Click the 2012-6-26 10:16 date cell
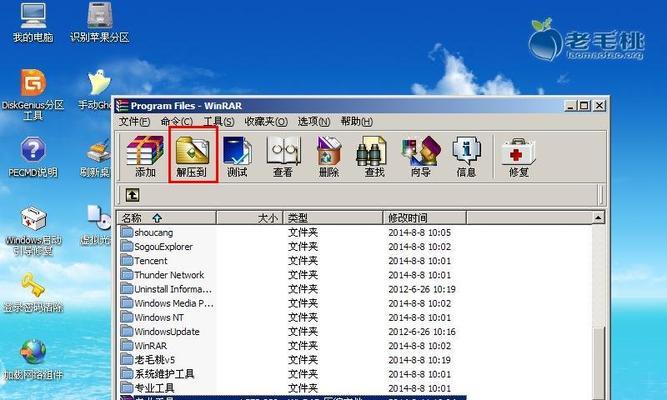This screenshot has width=667, height=400. [422, 331]
